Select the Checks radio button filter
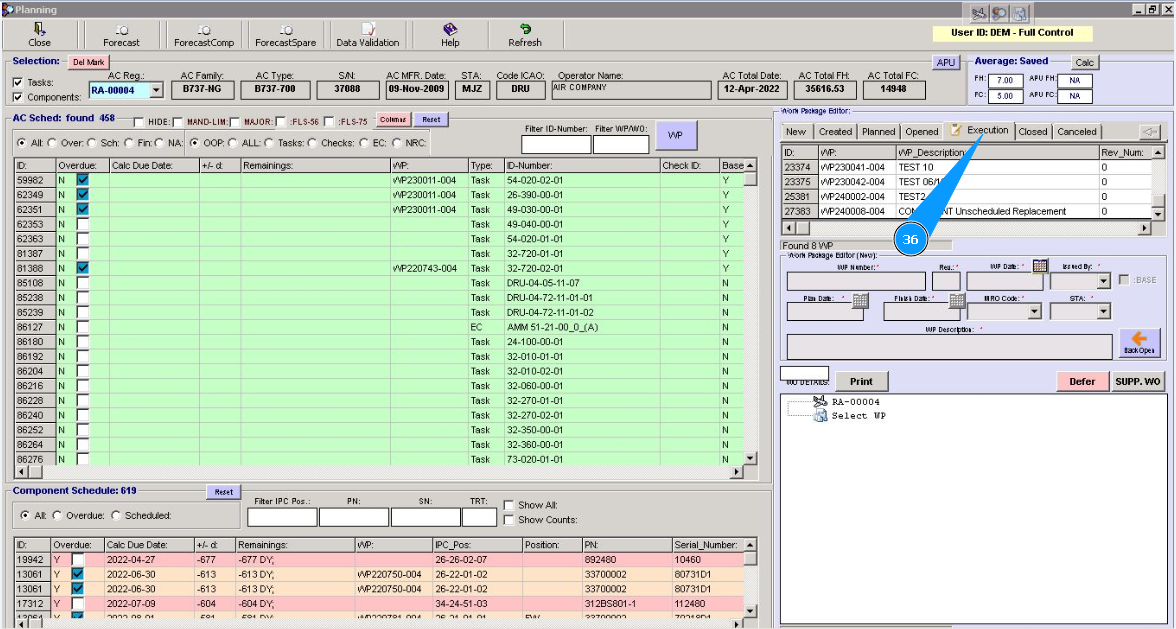Viewport: 1176px width, 629px height. click(x=314, y=143)
